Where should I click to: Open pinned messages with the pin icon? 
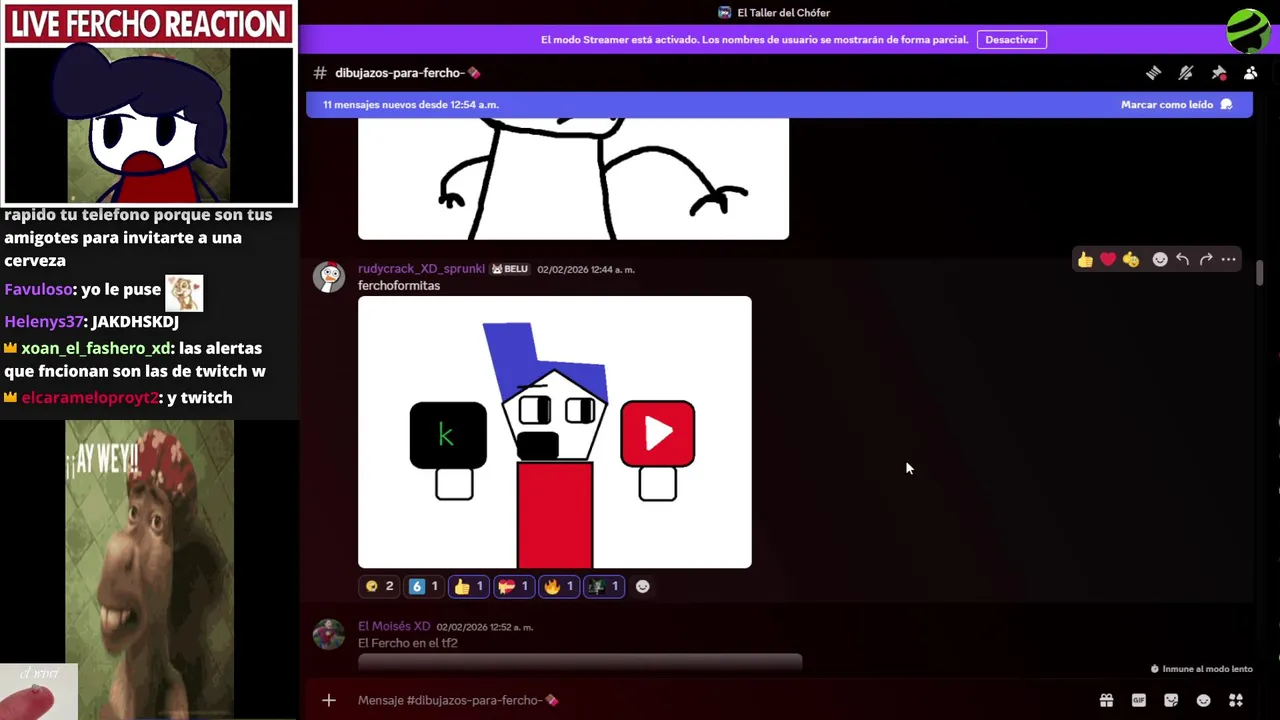(x=1219, y=73)
